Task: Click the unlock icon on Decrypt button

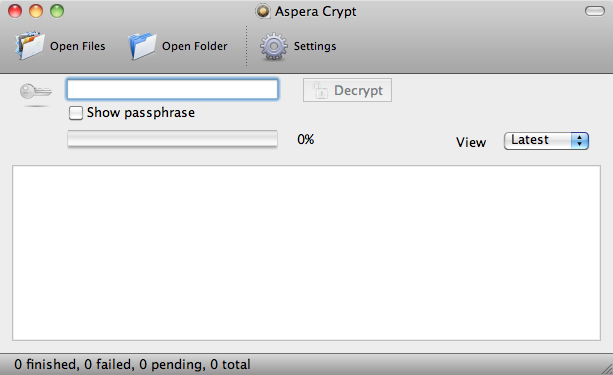Action: (x=320, y=90)
